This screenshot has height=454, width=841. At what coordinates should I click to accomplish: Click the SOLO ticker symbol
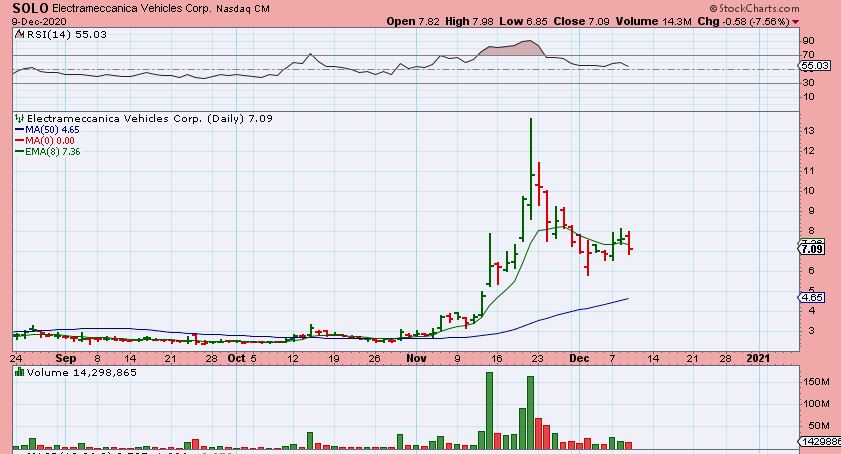(31, 8)
